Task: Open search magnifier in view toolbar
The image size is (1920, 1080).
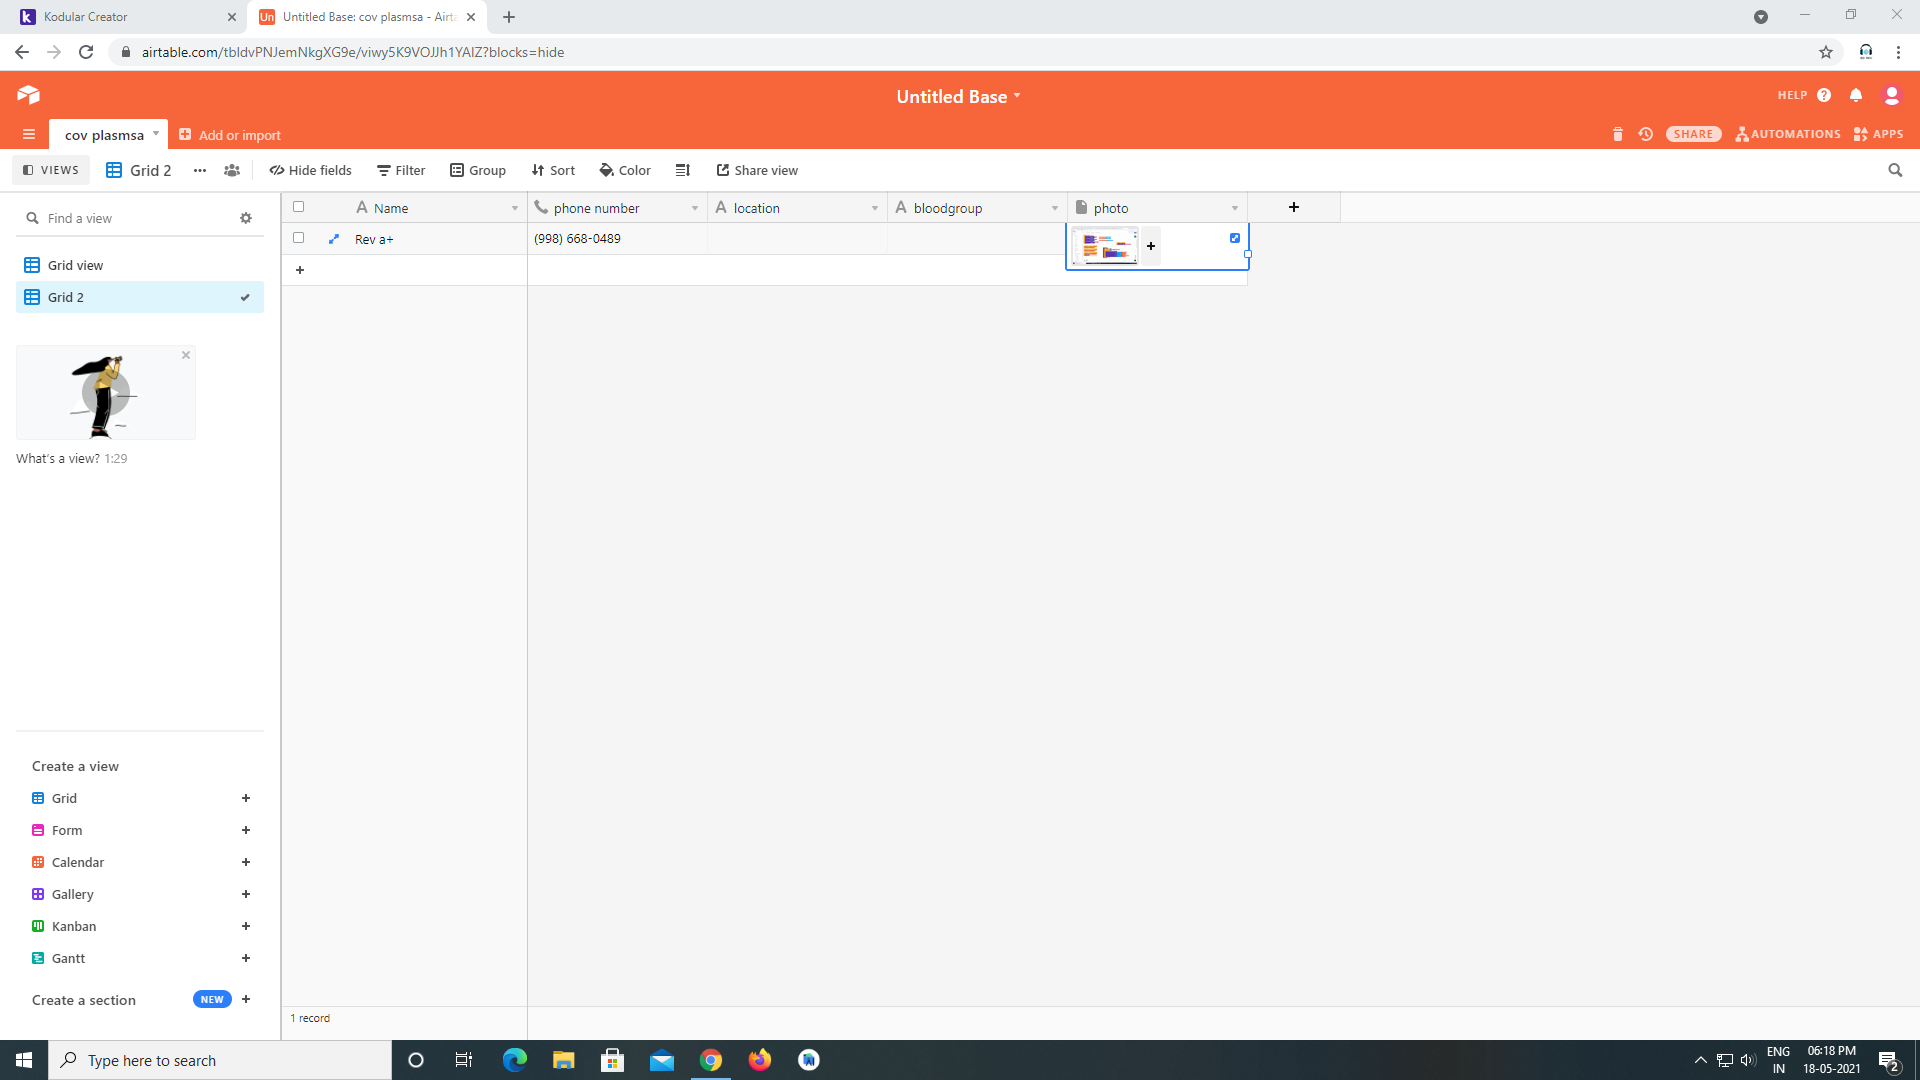Action: [1895, 170]
